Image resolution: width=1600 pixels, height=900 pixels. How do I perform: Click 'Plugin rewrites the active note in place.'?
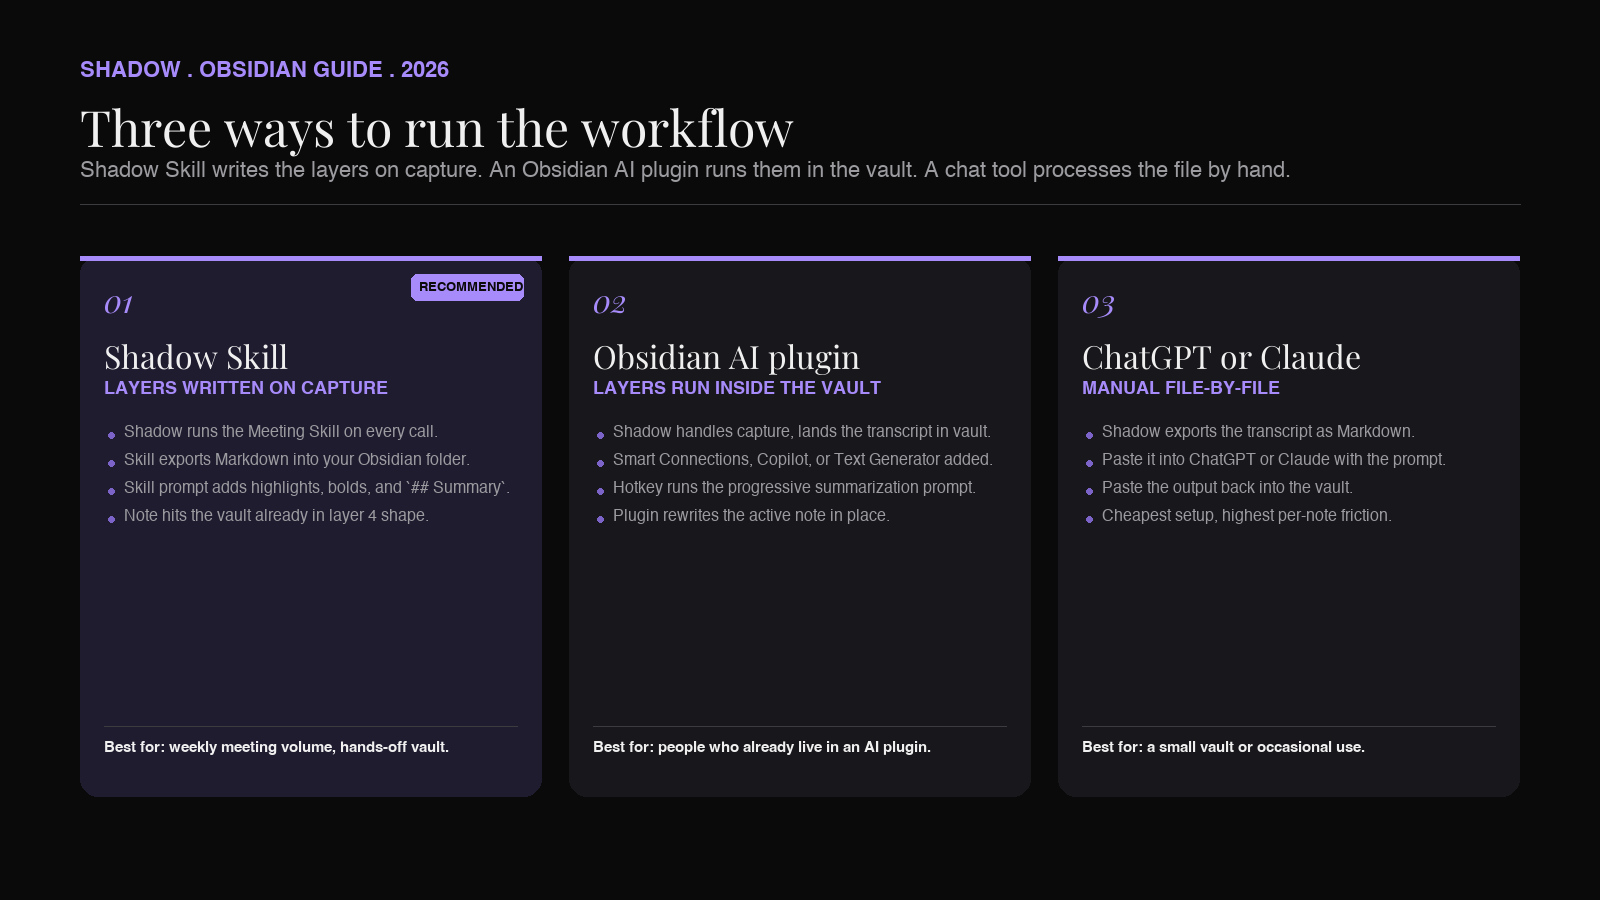click(751, 516)
